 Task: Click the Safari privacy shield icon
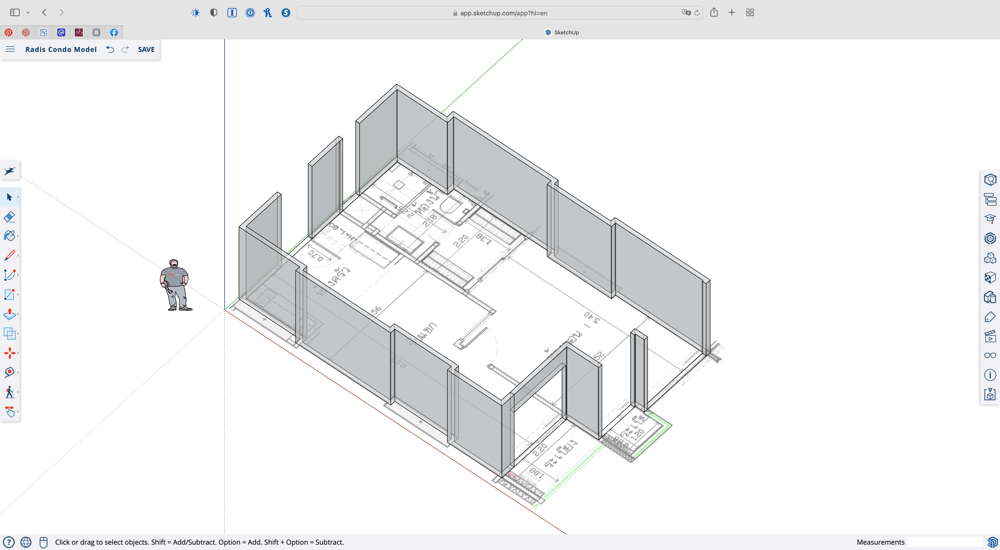click(x=214, y=13)
